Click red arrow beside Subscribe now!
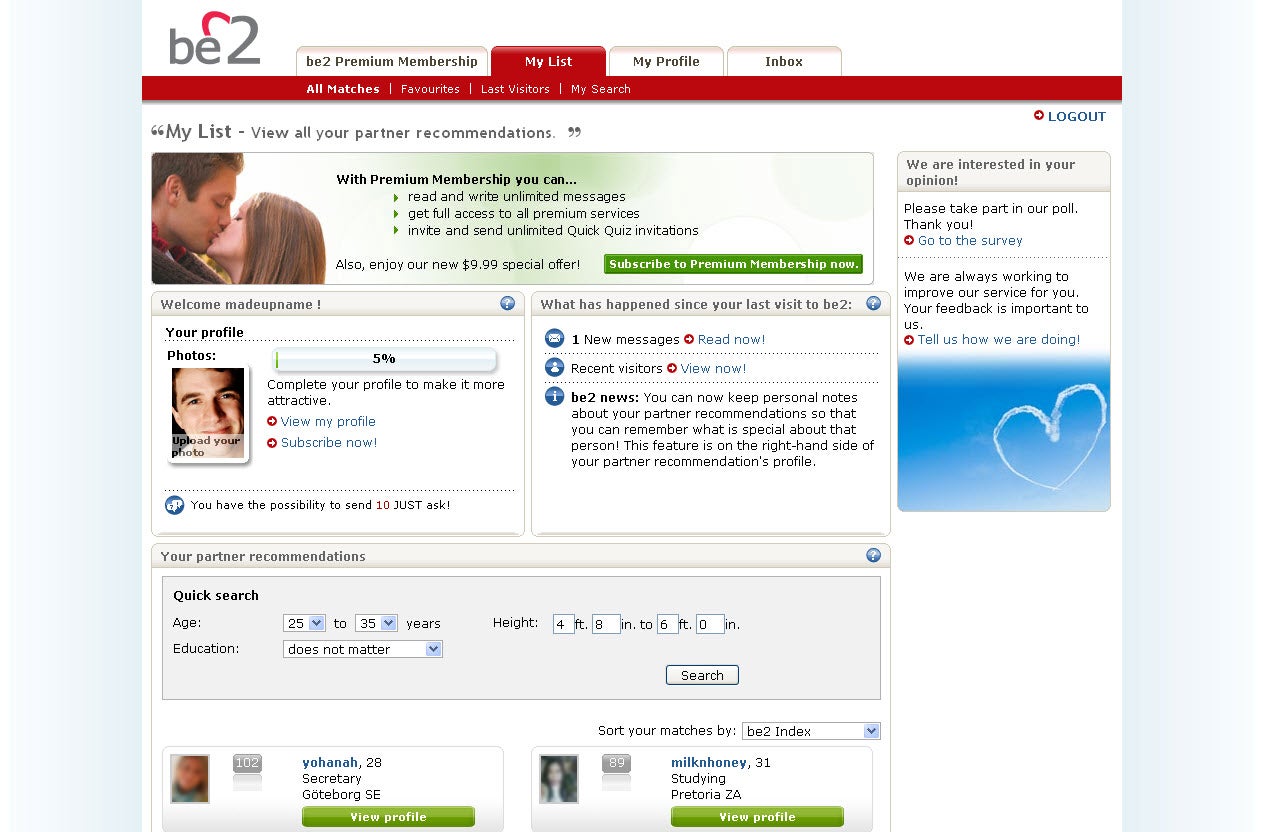 click(x=272, y=443)
